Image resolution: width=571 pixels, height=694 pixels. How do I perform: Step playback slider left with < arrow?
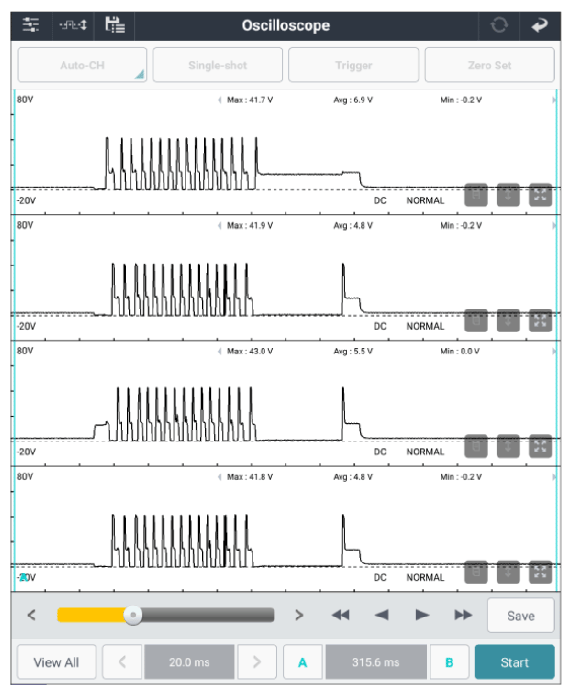pos(31,615)
